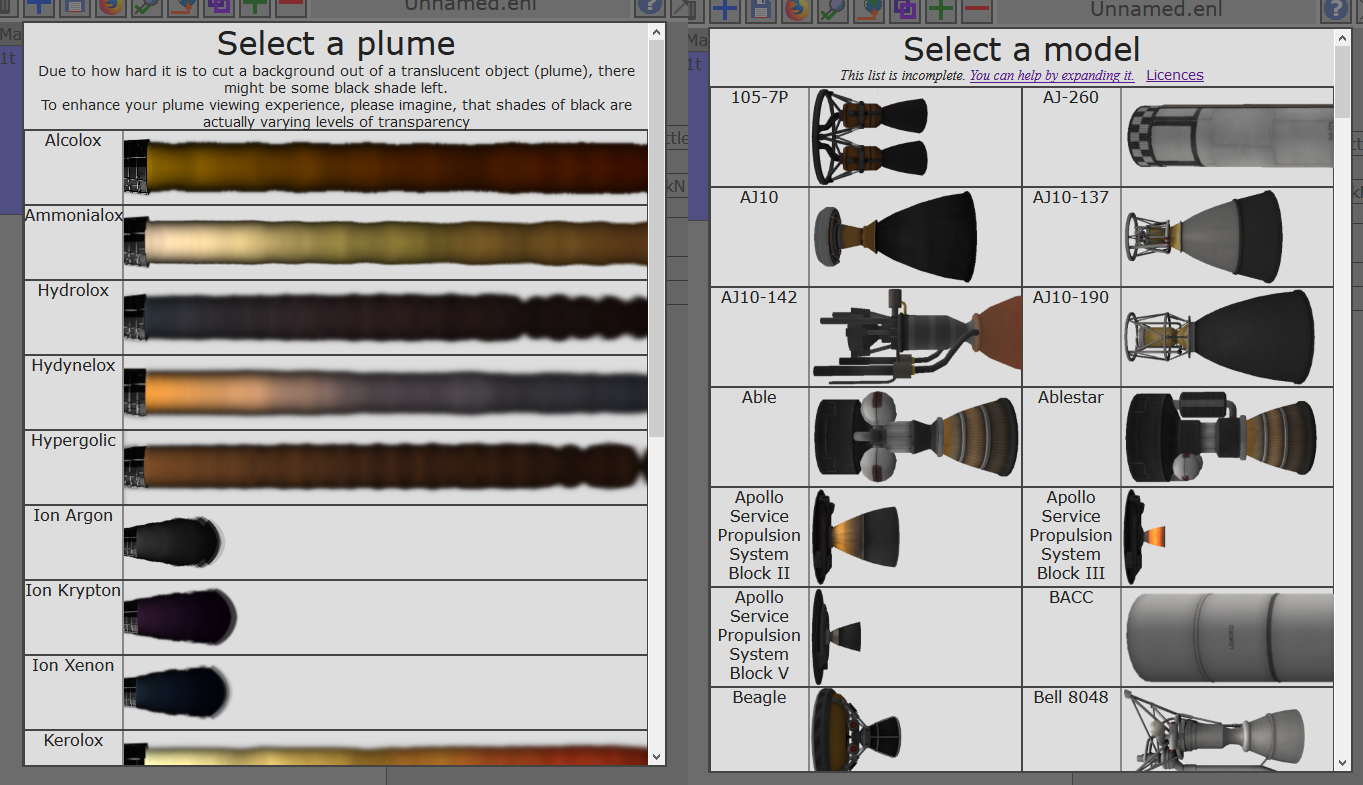Click blue plus icon behind plume dialog
The height and width of the screenshot is (785, 1363).
[40, 8]
